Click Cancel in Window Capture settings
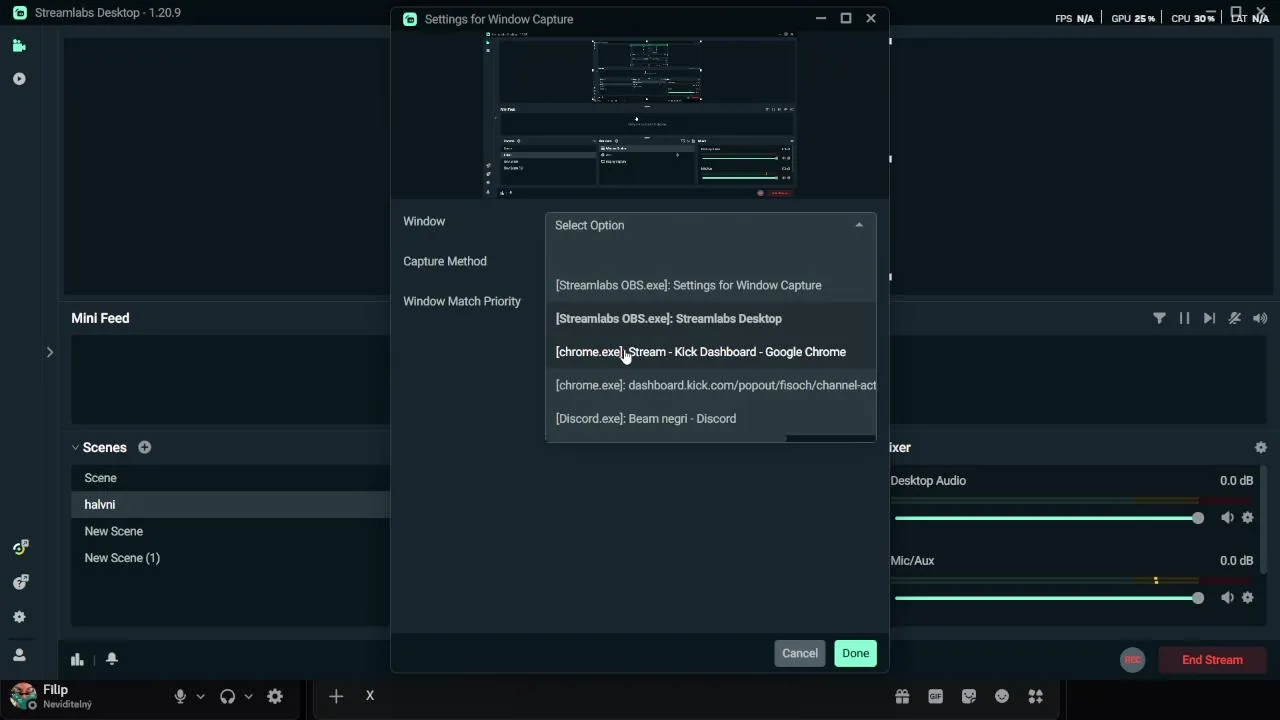Screen dimensions: 1280x720 [x=800, y=653]
